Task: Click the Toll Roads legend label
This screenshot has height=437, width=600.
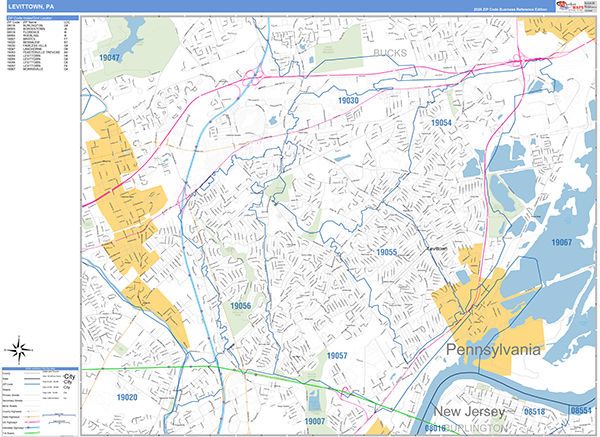Action: [x=8, y=433]
